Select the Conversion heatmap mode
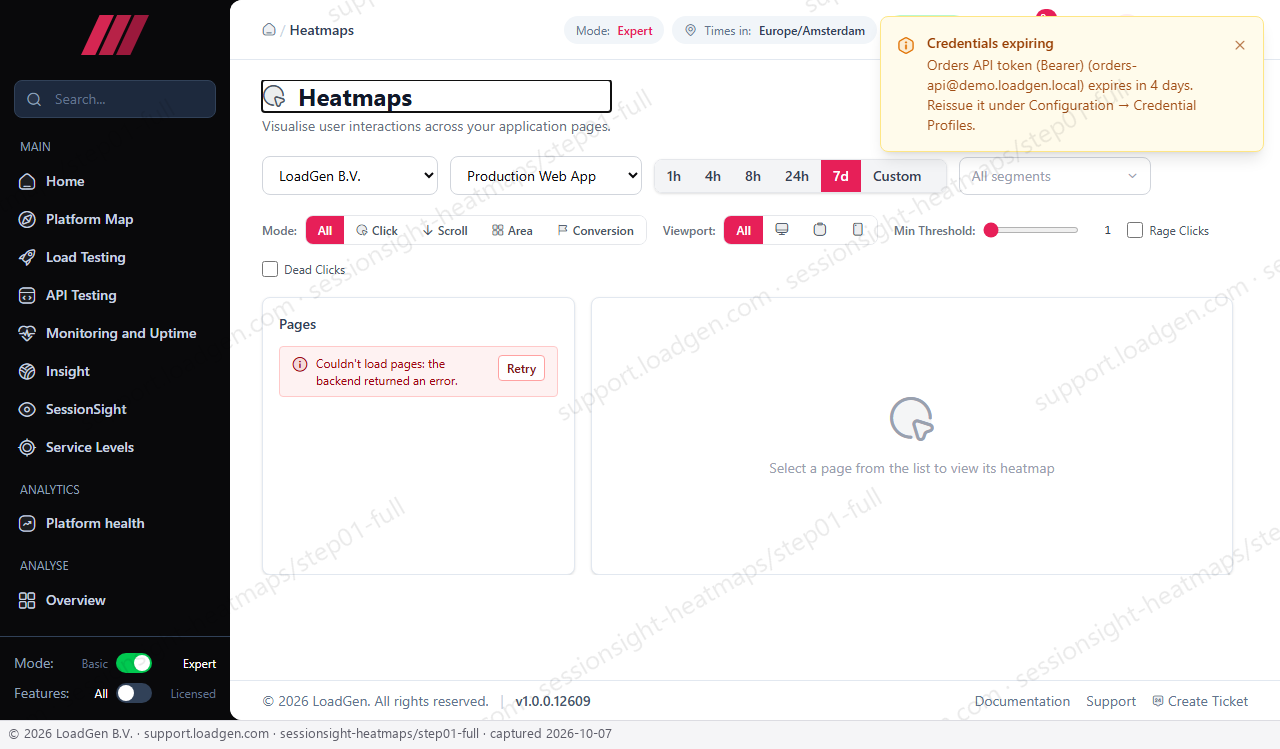 pyautogui.click(x=595, y=230)
